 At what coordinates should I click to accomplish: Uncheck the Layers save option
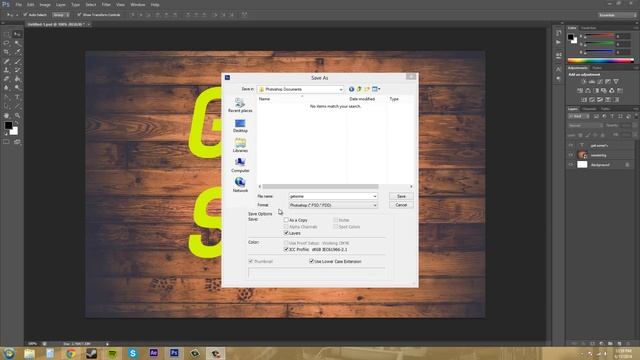286,233
